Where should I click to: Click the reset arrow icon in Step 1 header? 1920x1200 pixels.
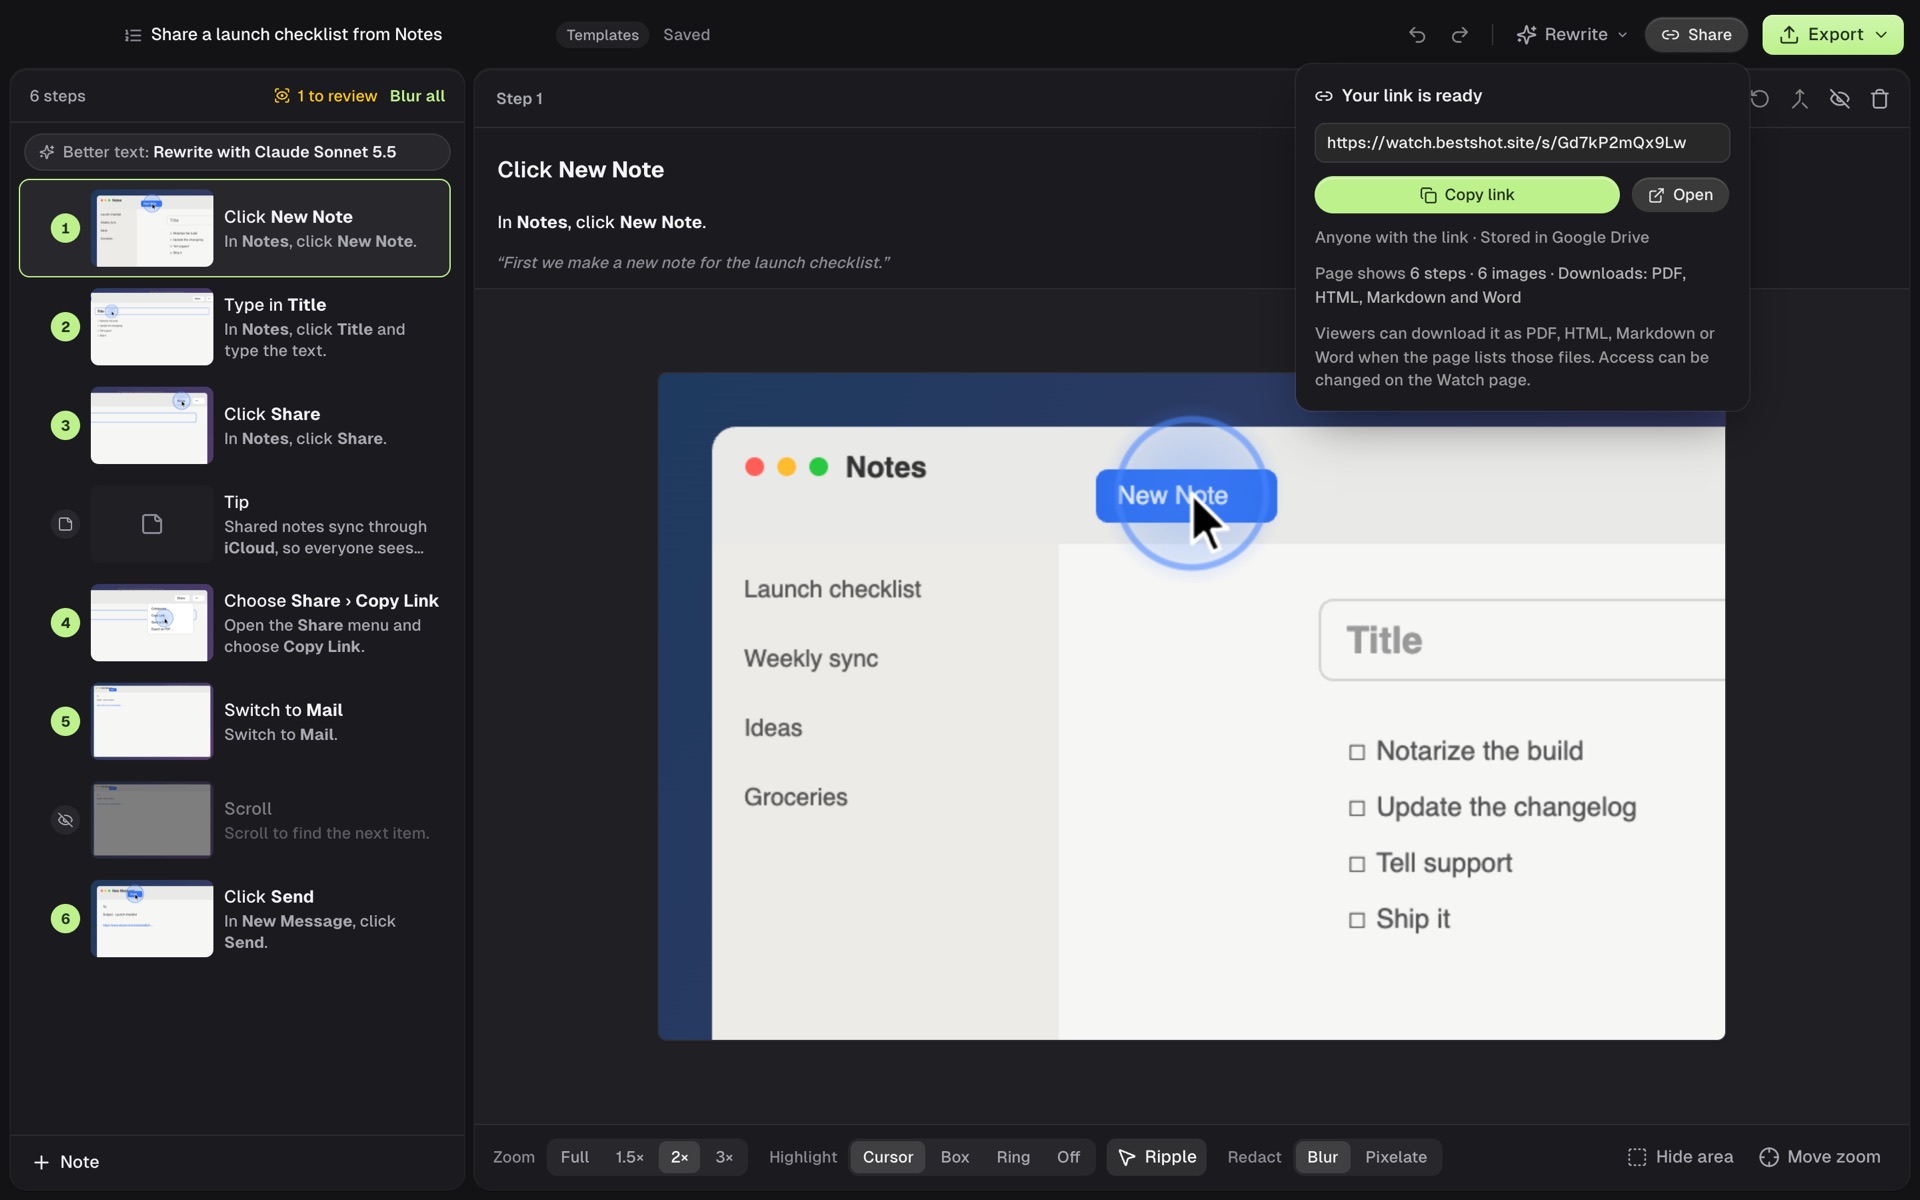tap(1760, 98)
